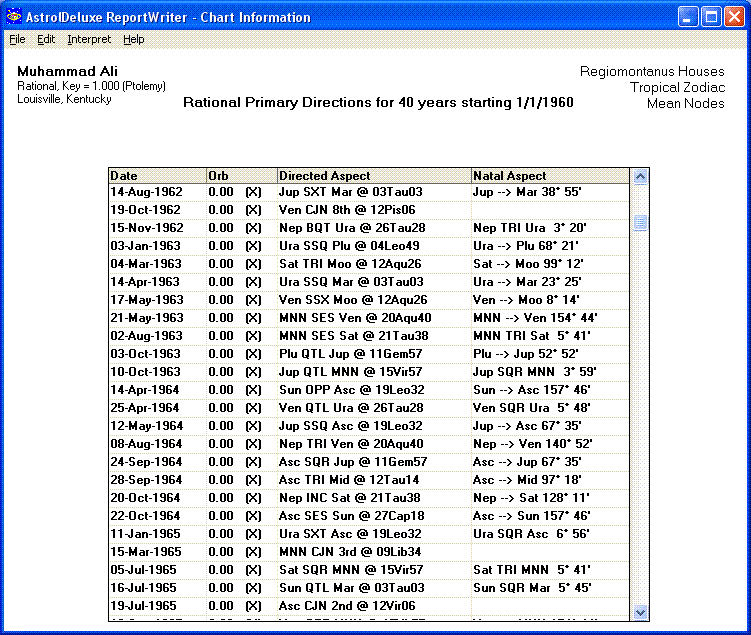Sort by the Directed Aspect column header
Image resolution: width=751 pixels, height=635 pixels.
click(x=373, y=176)
